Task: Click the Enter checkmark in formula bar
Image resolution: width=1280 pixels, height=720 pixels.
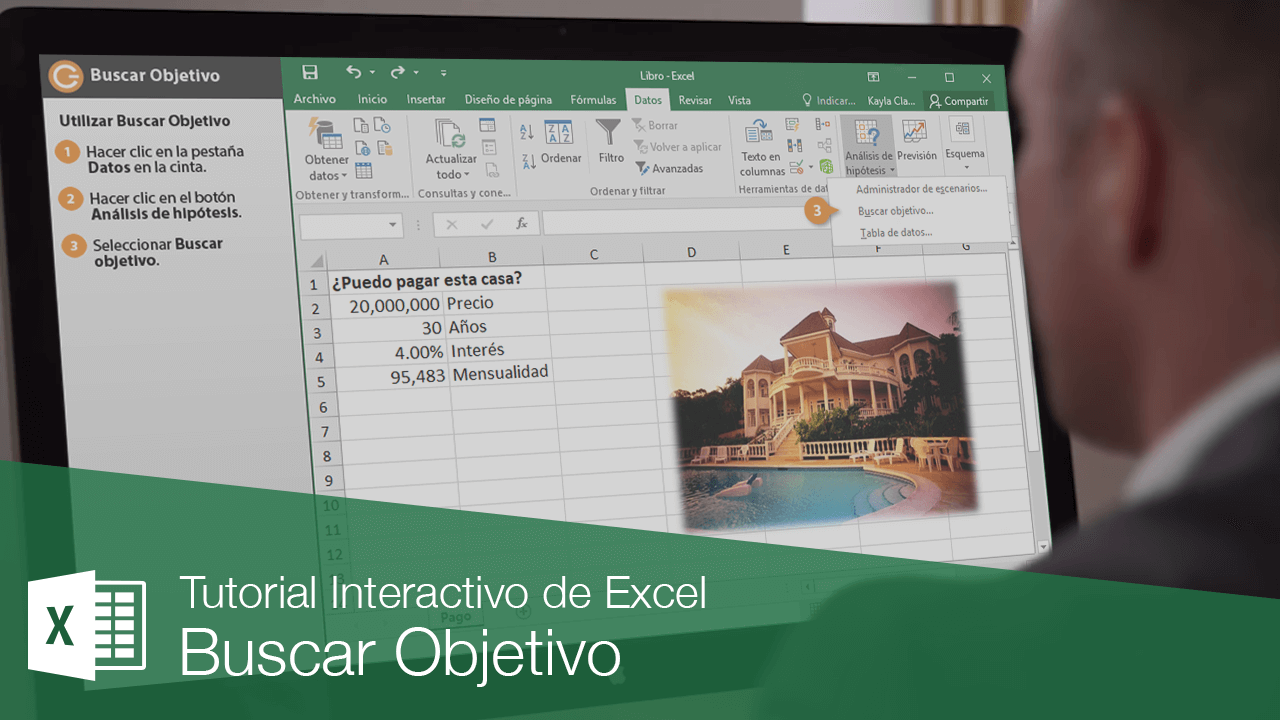Action: [487, 225]
